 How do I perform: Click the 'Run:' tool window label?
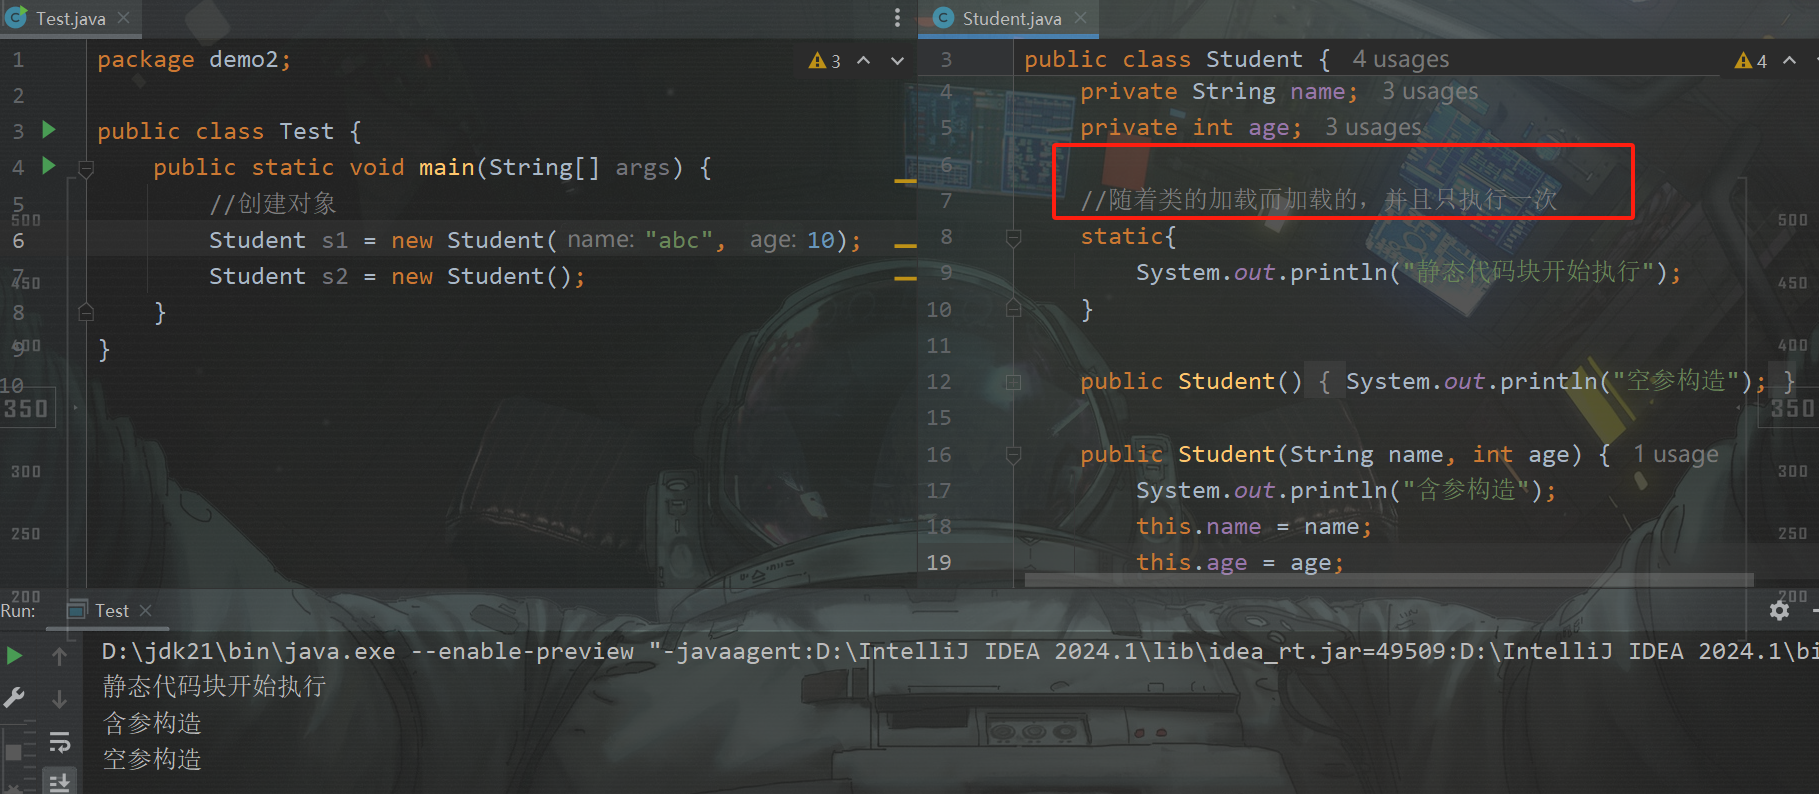click(x=18, y=611)
